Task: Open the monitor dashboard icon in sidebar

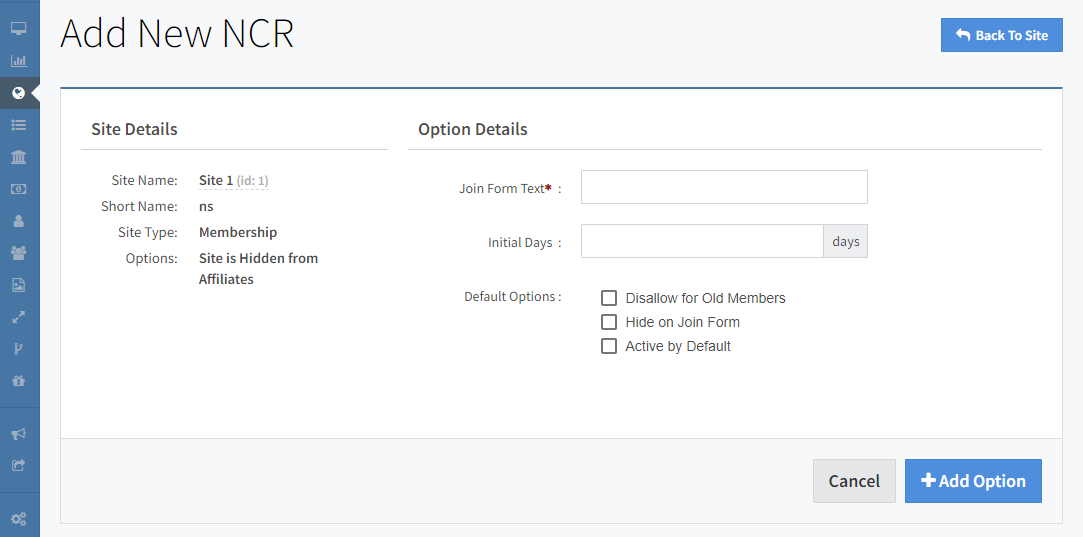Action: pos(18,29)
